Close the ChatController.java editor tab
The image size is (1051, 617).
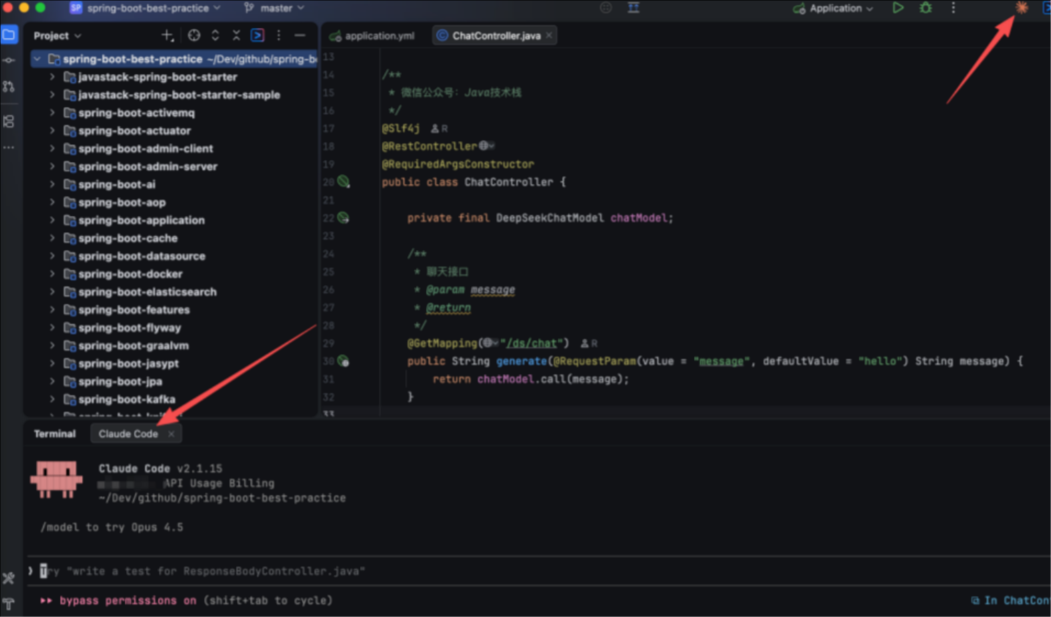tap(549, 36)
